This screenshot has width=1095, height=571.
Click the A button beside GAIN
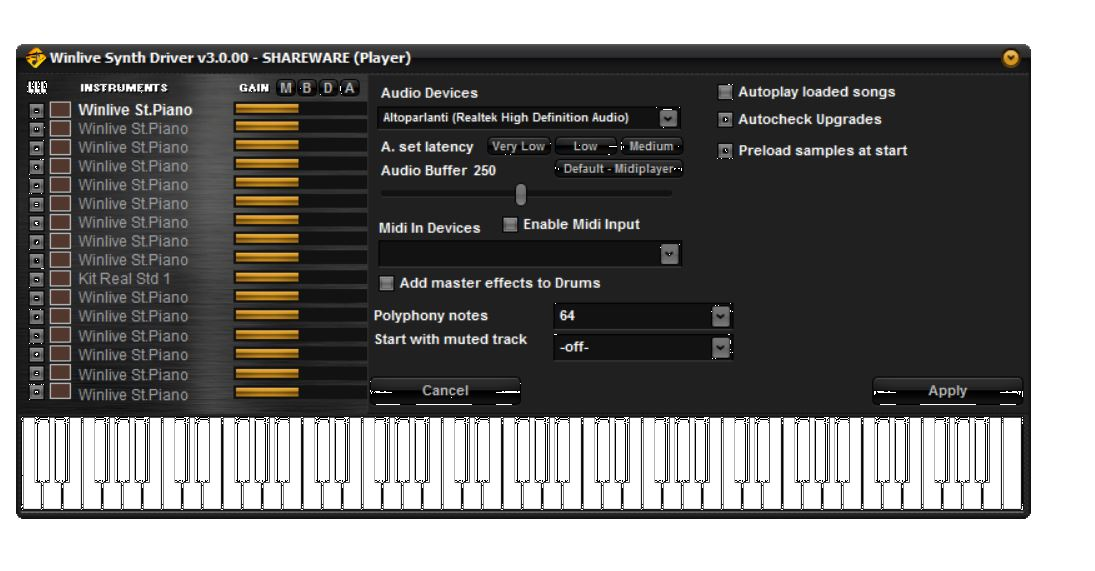[349, 88]
